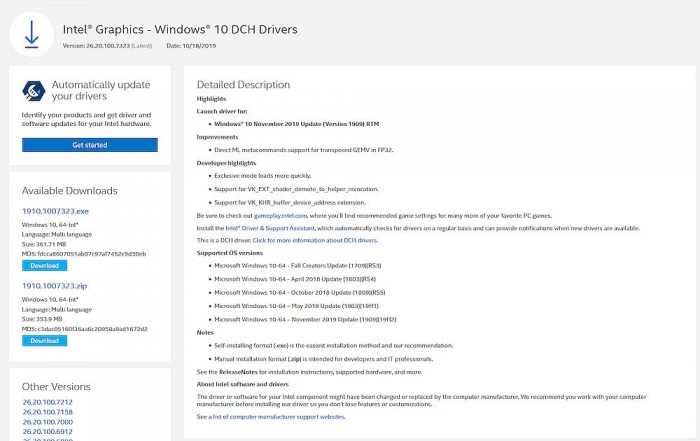Click the MD5 hash of the .exe file
The height and width of the screenshot is (441, 700).
(84, 254)
